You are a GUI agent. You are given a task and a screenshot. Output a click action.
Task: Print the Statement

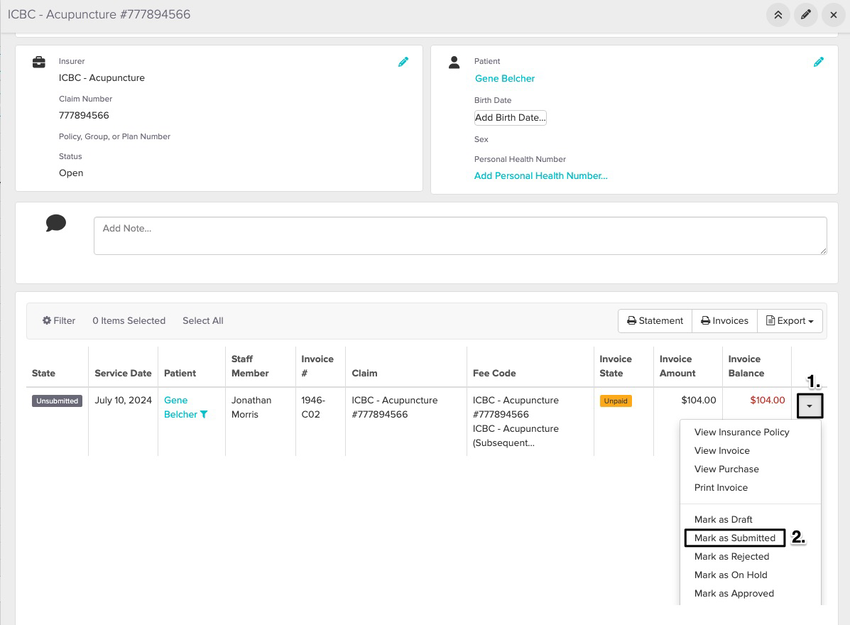coord(655,320)
